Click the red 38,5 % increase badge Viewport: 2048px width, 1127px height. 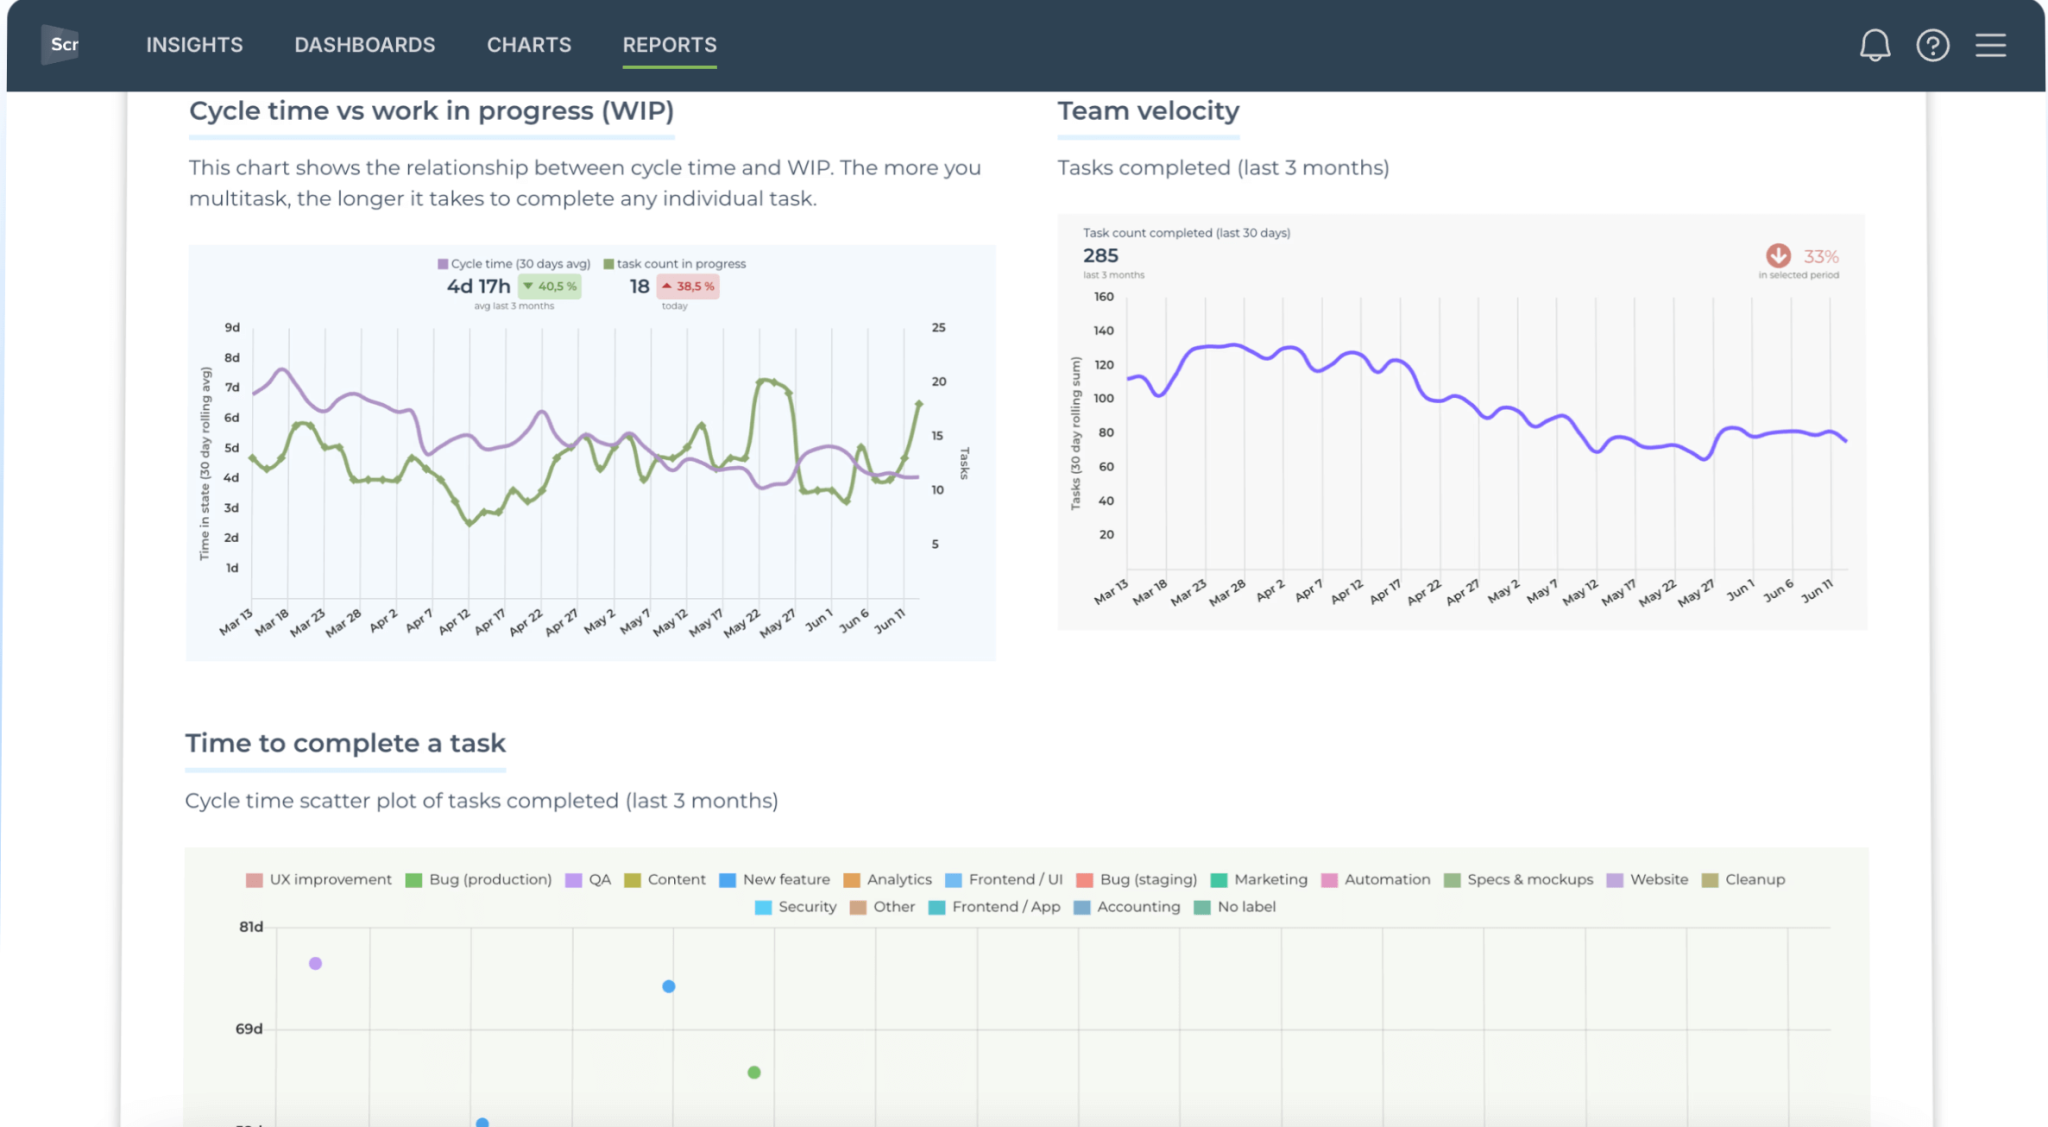tap(688, 286)
